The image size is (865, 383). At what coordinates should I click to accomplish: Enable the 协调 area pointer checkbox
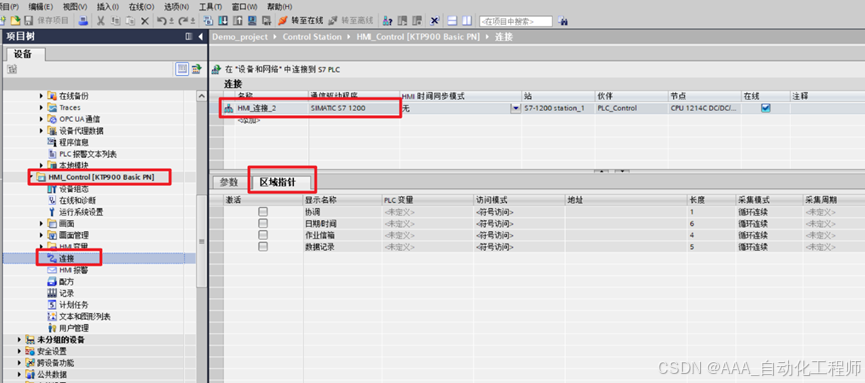263,211
